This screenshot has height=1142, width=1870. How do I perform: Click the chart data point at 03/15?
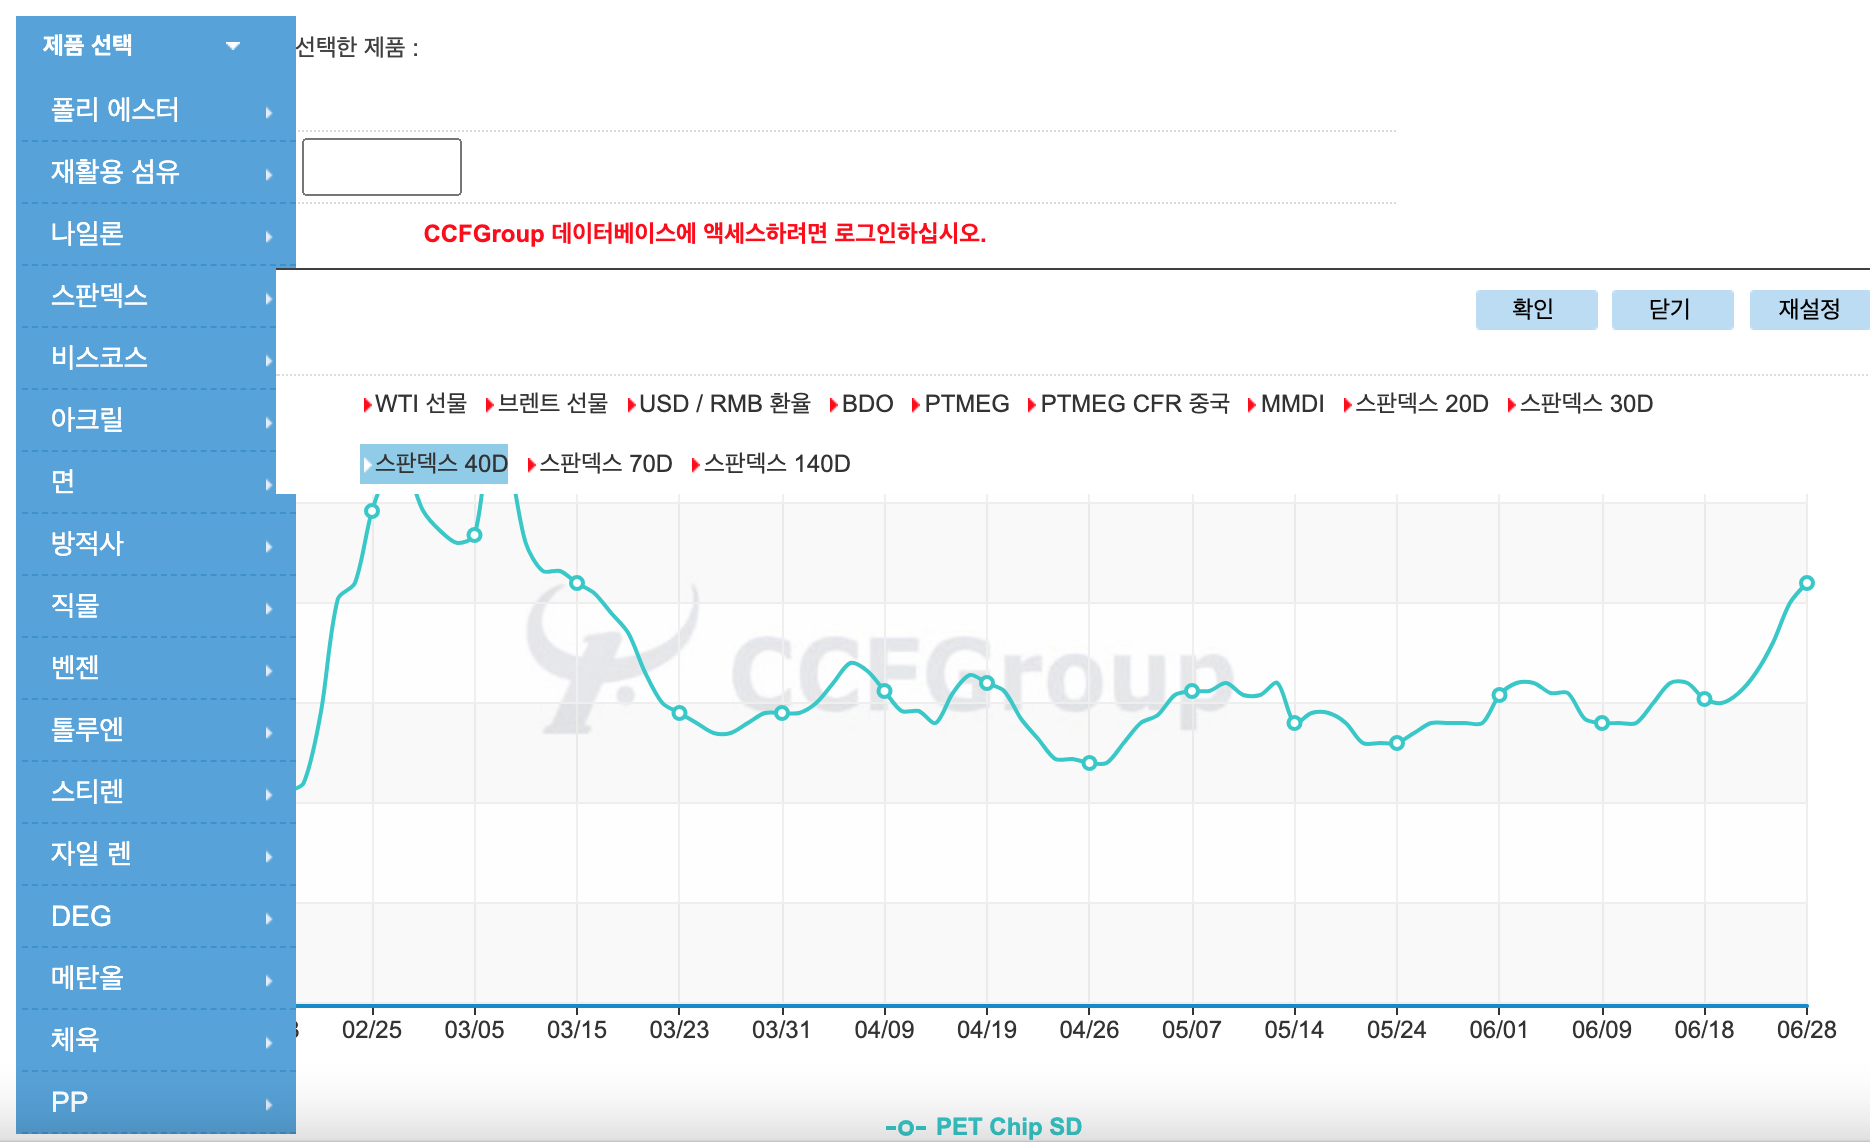click(577, 583)
